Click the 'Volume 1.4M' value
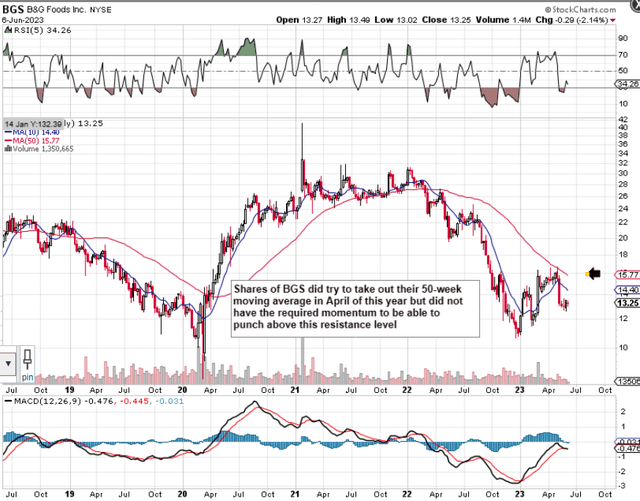The image size is (640, 501). (503, 20)
